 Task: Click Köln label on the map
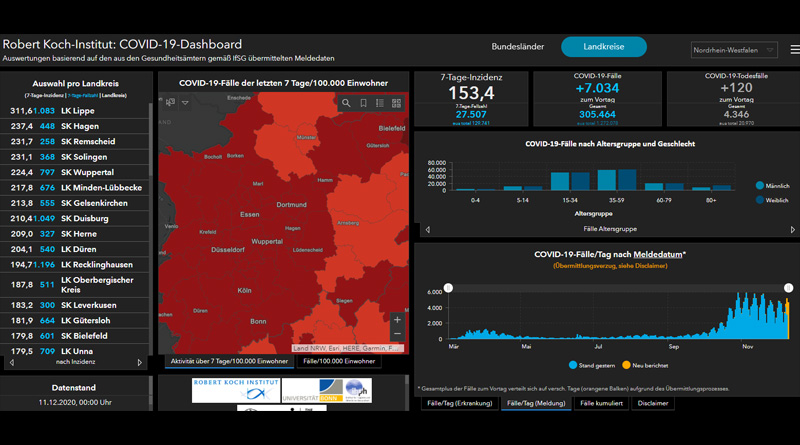click(x=244, y=290)
